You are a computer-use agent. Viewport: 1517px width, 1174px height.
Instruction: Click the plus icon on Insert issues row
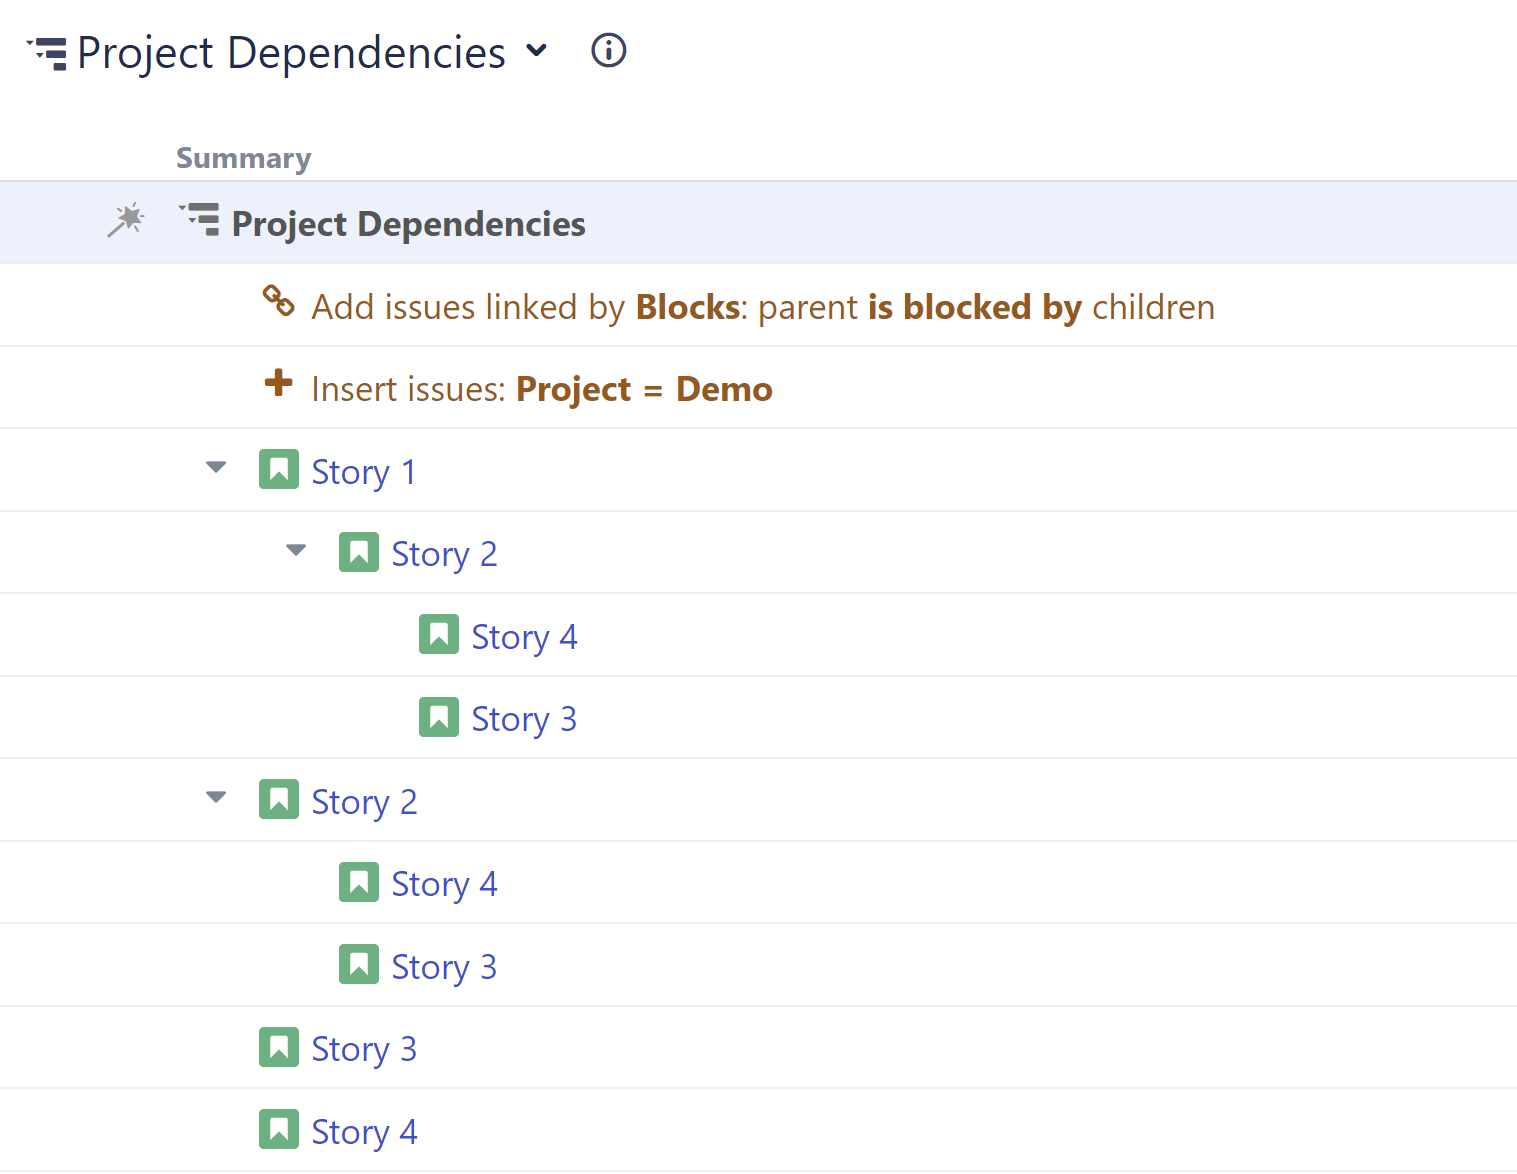pos(278,383)
